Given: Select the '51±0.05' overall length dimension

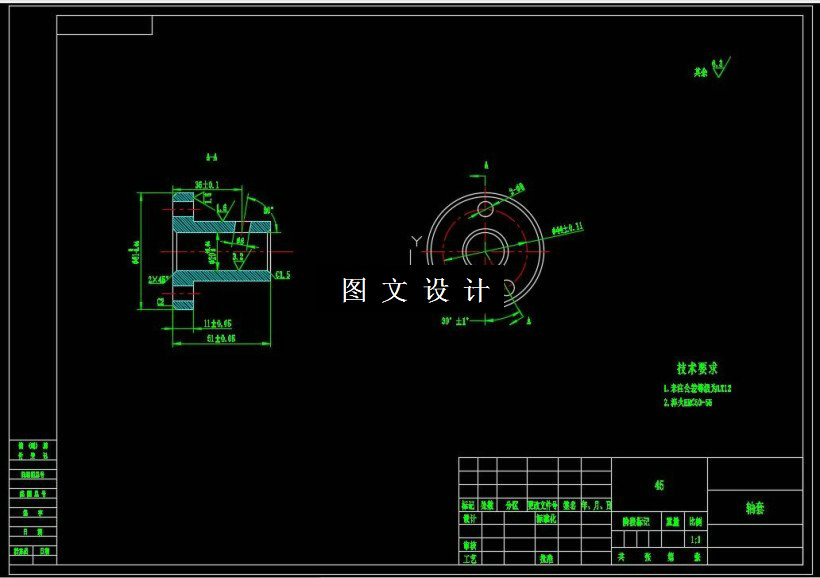Looking at the screenshot, I should pos(221,338).
